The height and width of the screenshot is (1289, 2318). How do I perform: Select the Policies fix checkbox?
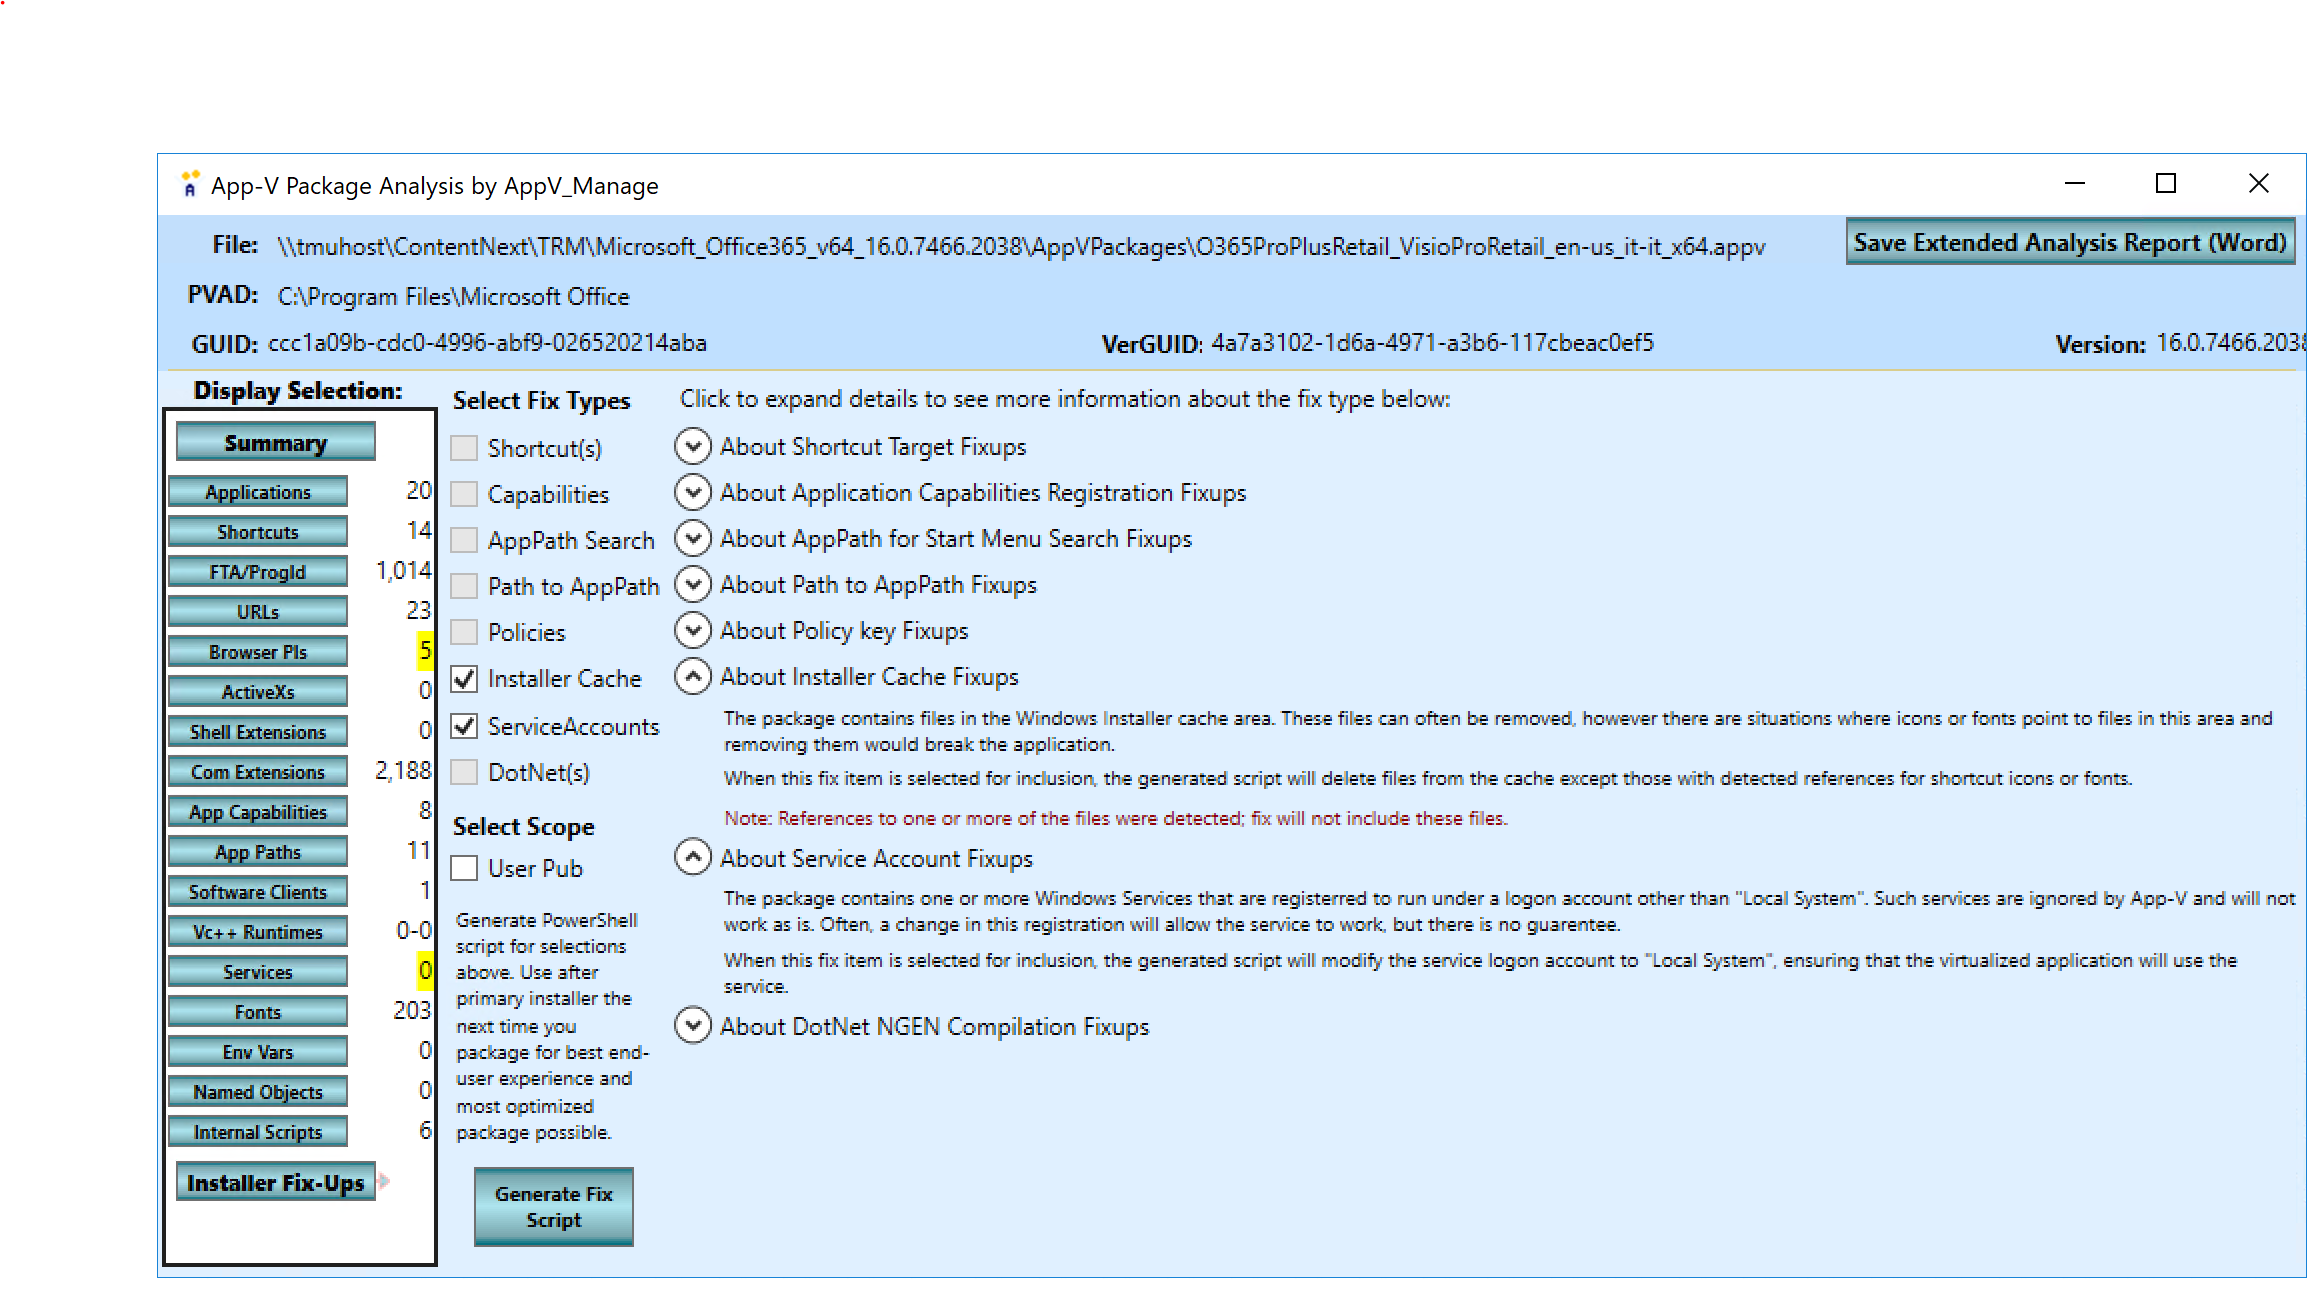tap(464, 632)
